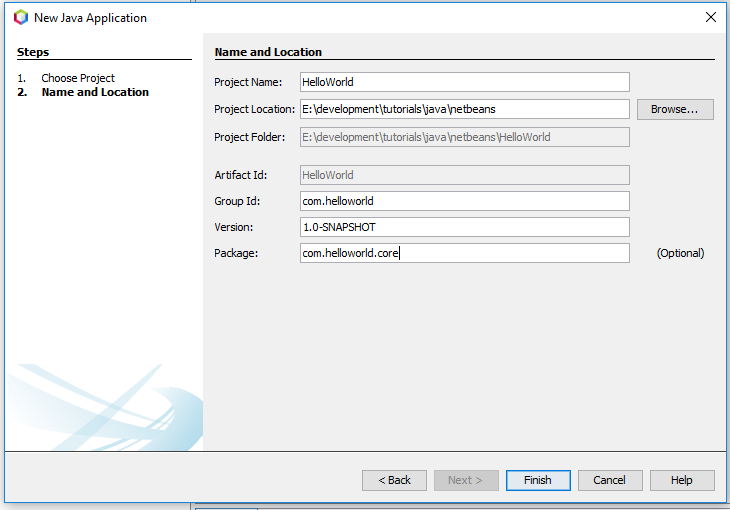Click the 'Steps' heading
The width and height of the screenshot is (730, 510).
(33, 52)
